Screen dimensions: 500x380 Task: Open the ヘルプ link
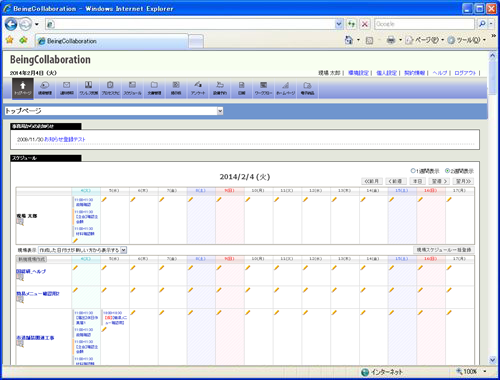click(440, 73)
